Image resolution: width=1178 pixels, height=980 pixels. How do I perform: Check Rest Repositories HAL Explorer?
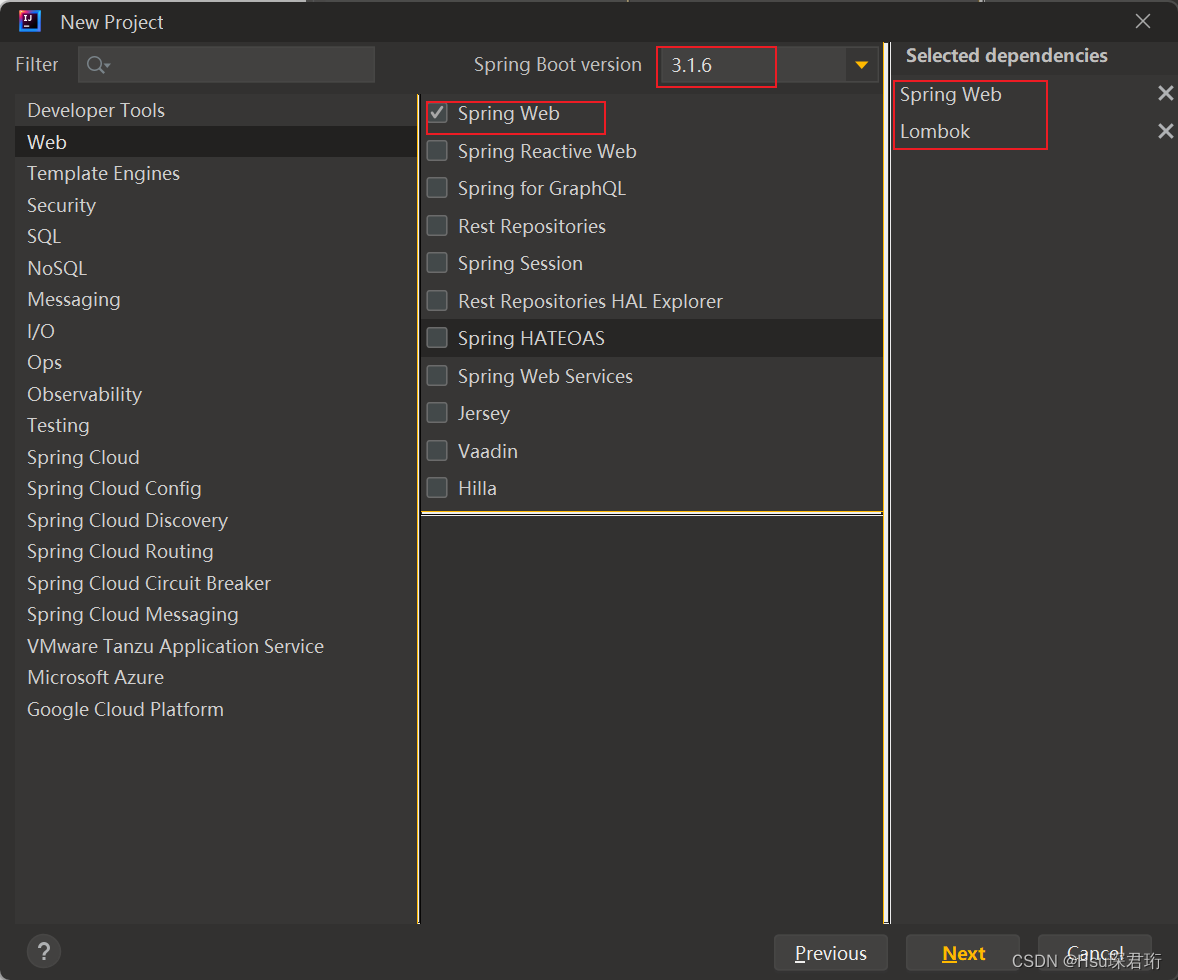point(437,301)
